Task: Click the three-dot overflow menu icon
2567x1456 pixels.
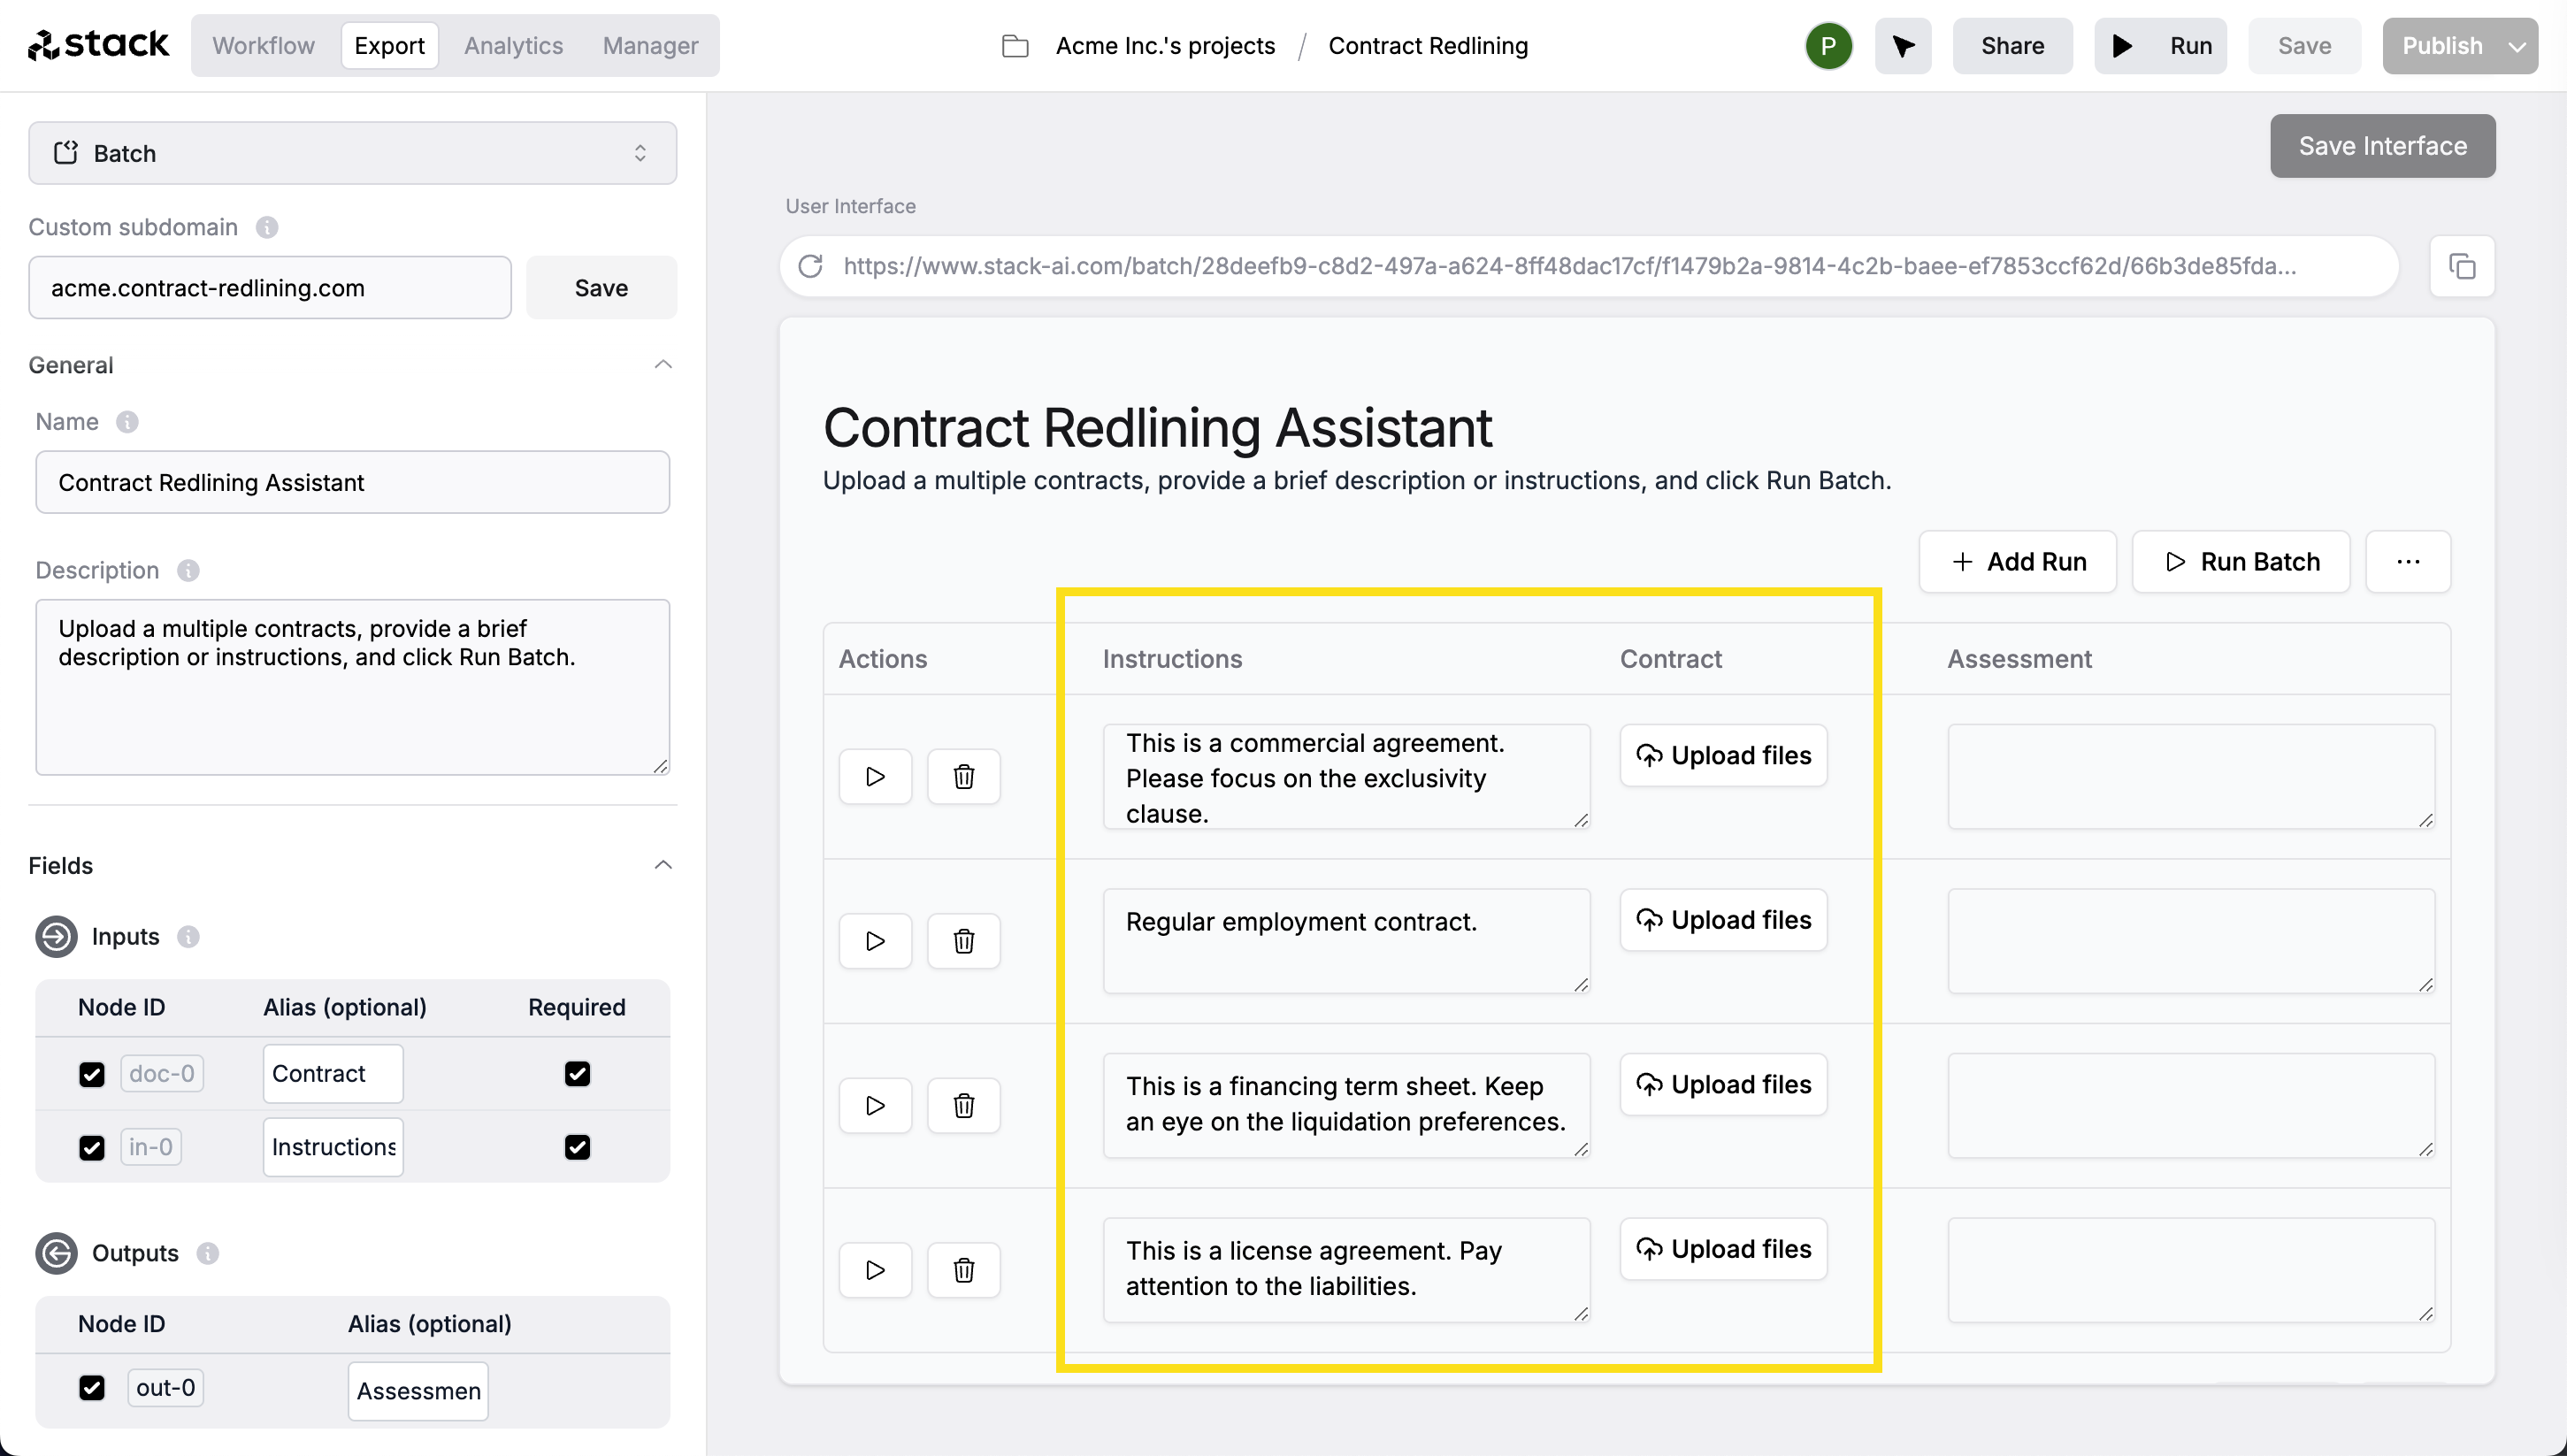Action: pyautogui.click(x=2409, y=561)
